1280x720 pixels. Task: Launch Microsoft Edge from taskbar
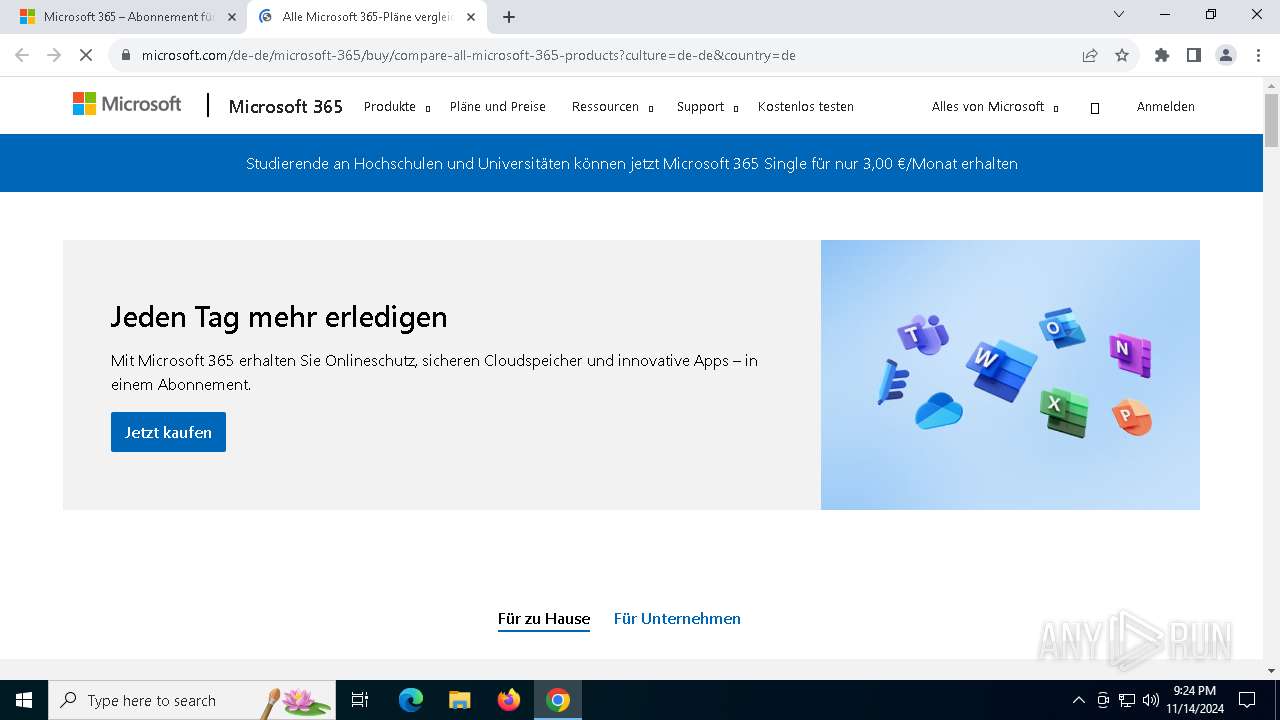[411, 700]
